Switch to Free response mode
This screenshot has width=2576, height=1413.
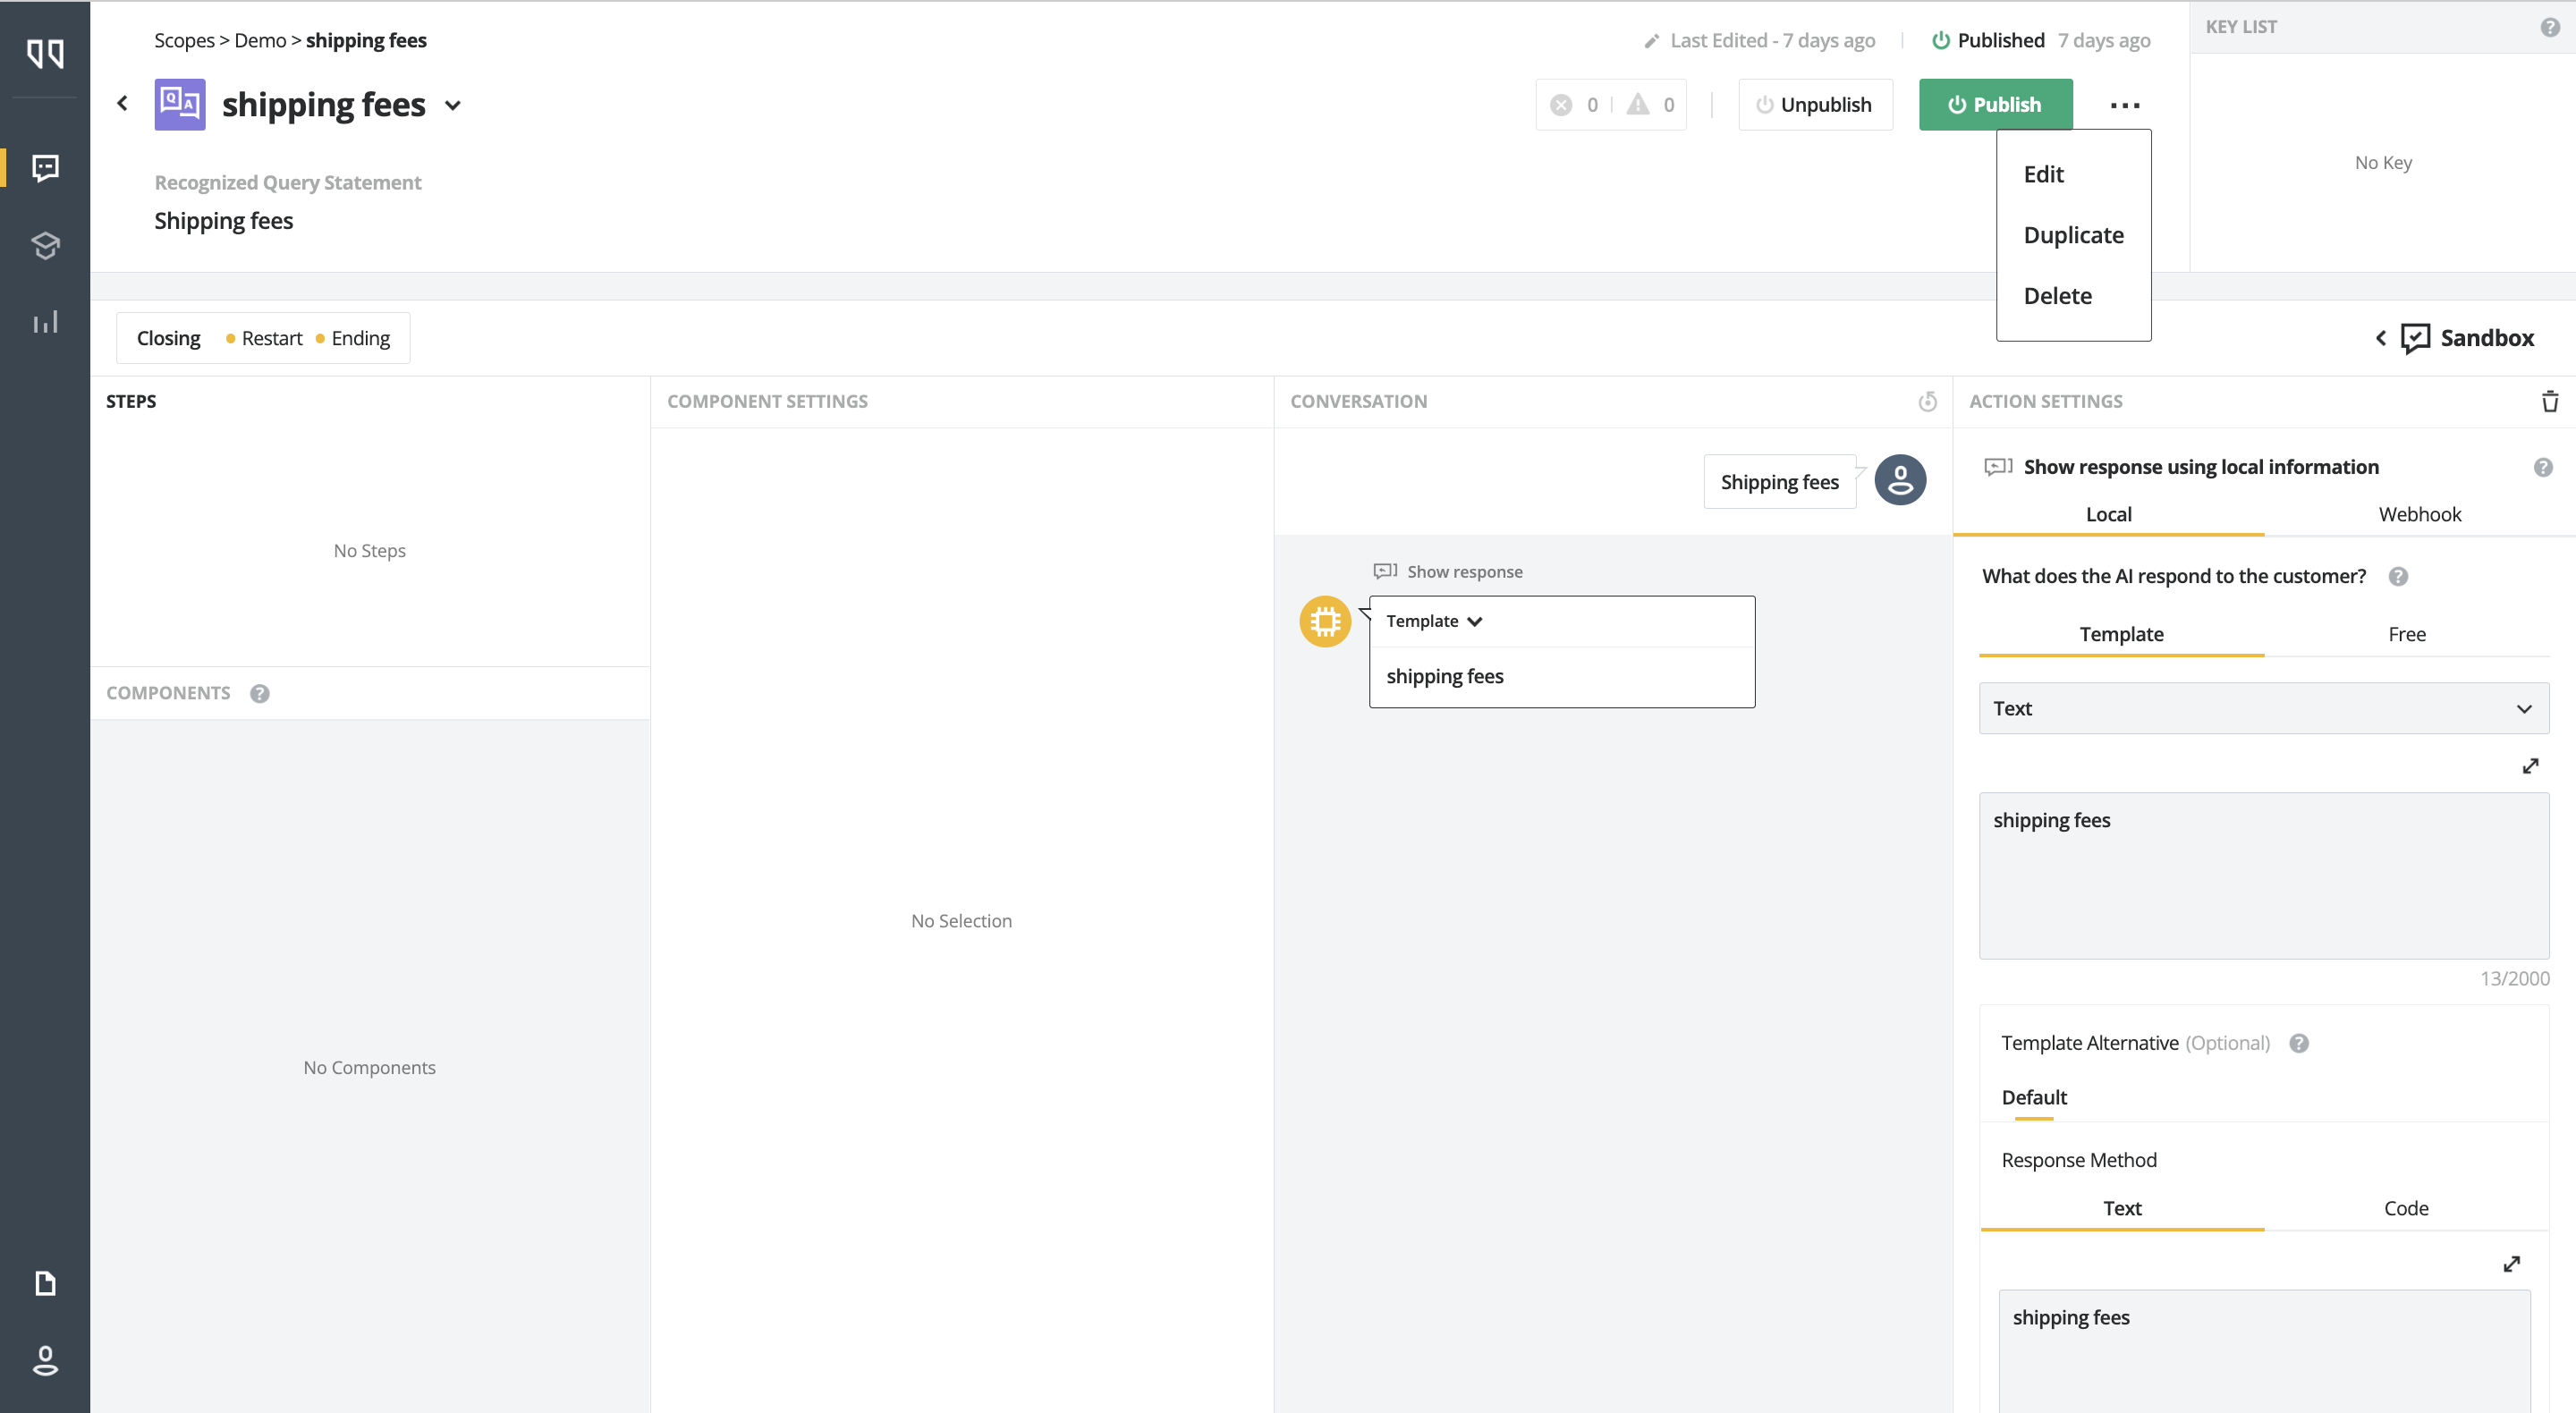[x=2406, y=634]
